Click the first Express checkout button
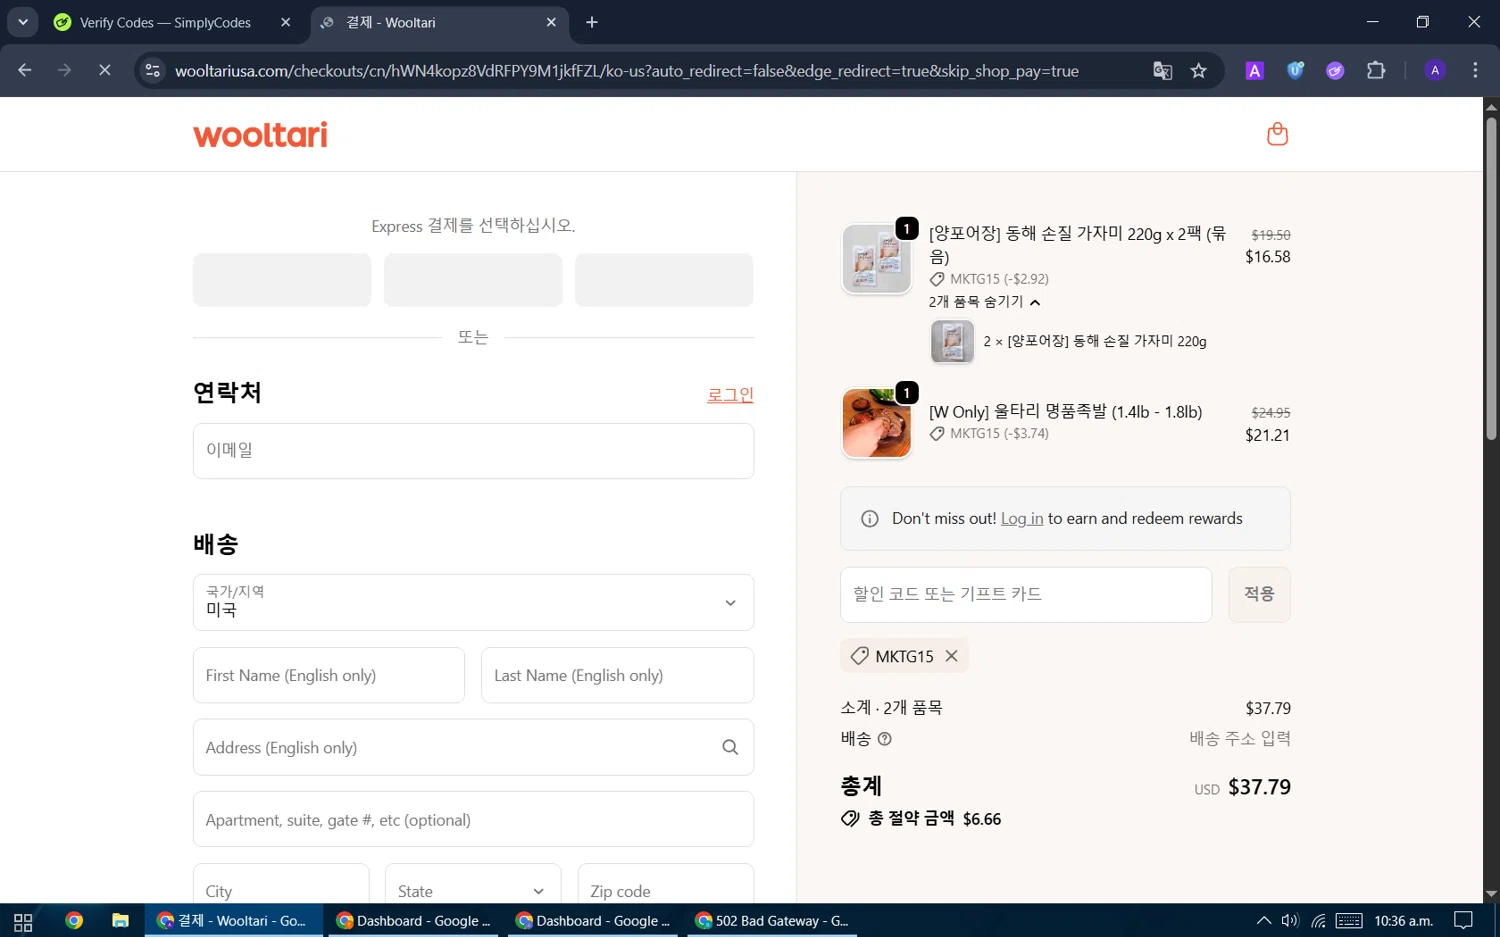Screen dimensions: 1500x937 click(282, 280)
